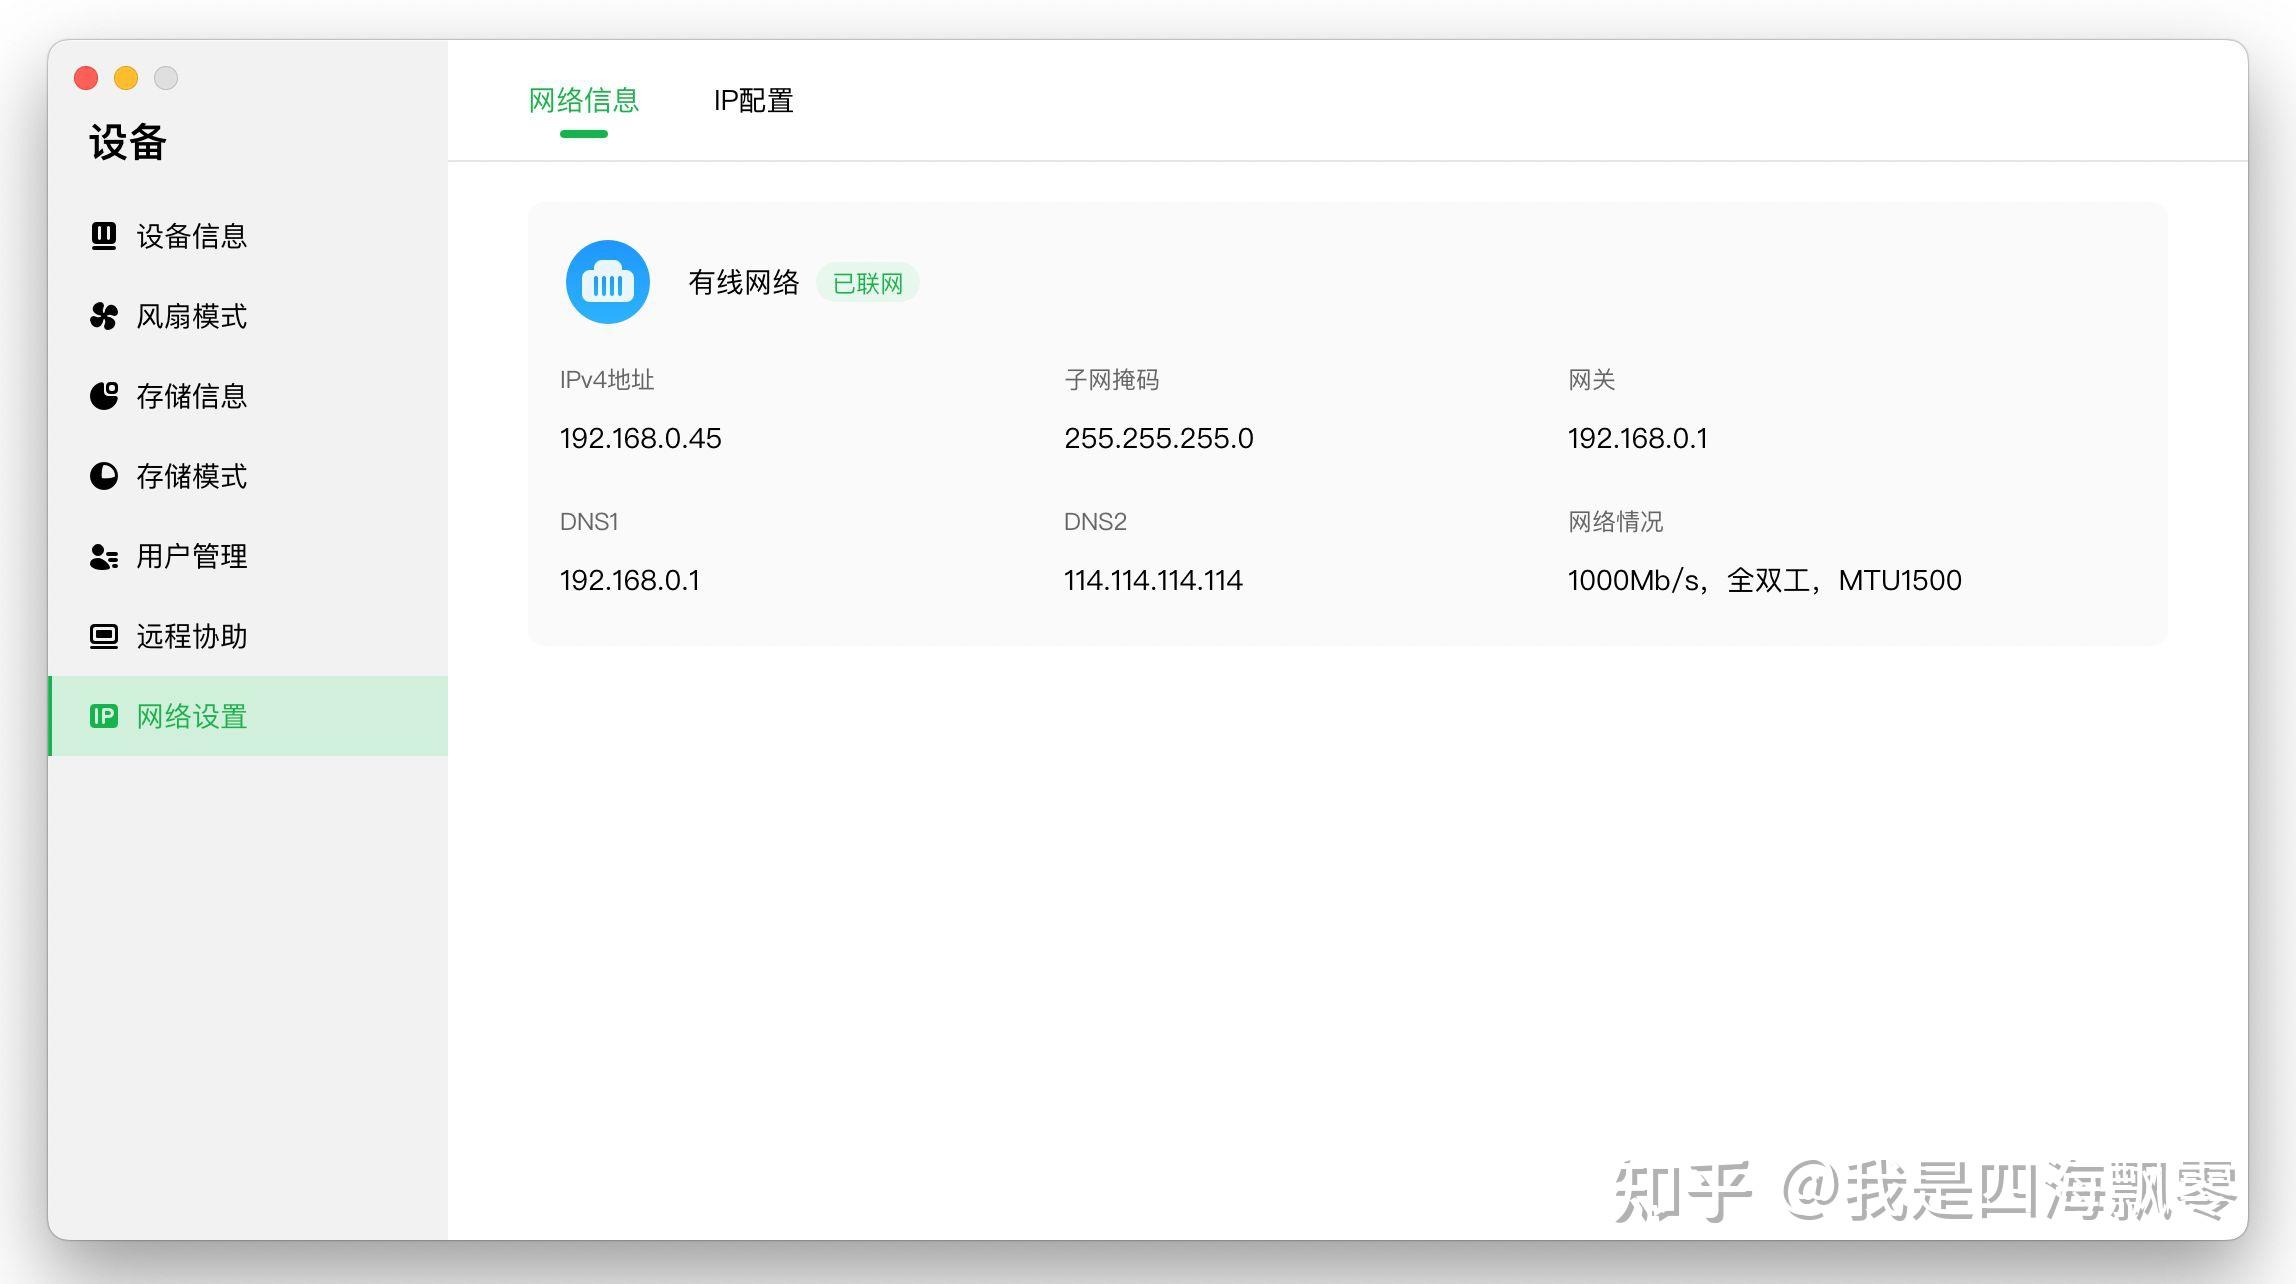Click the 网络情况 speed info text
2296x1284 pixels.
(x=1763, y=579)
